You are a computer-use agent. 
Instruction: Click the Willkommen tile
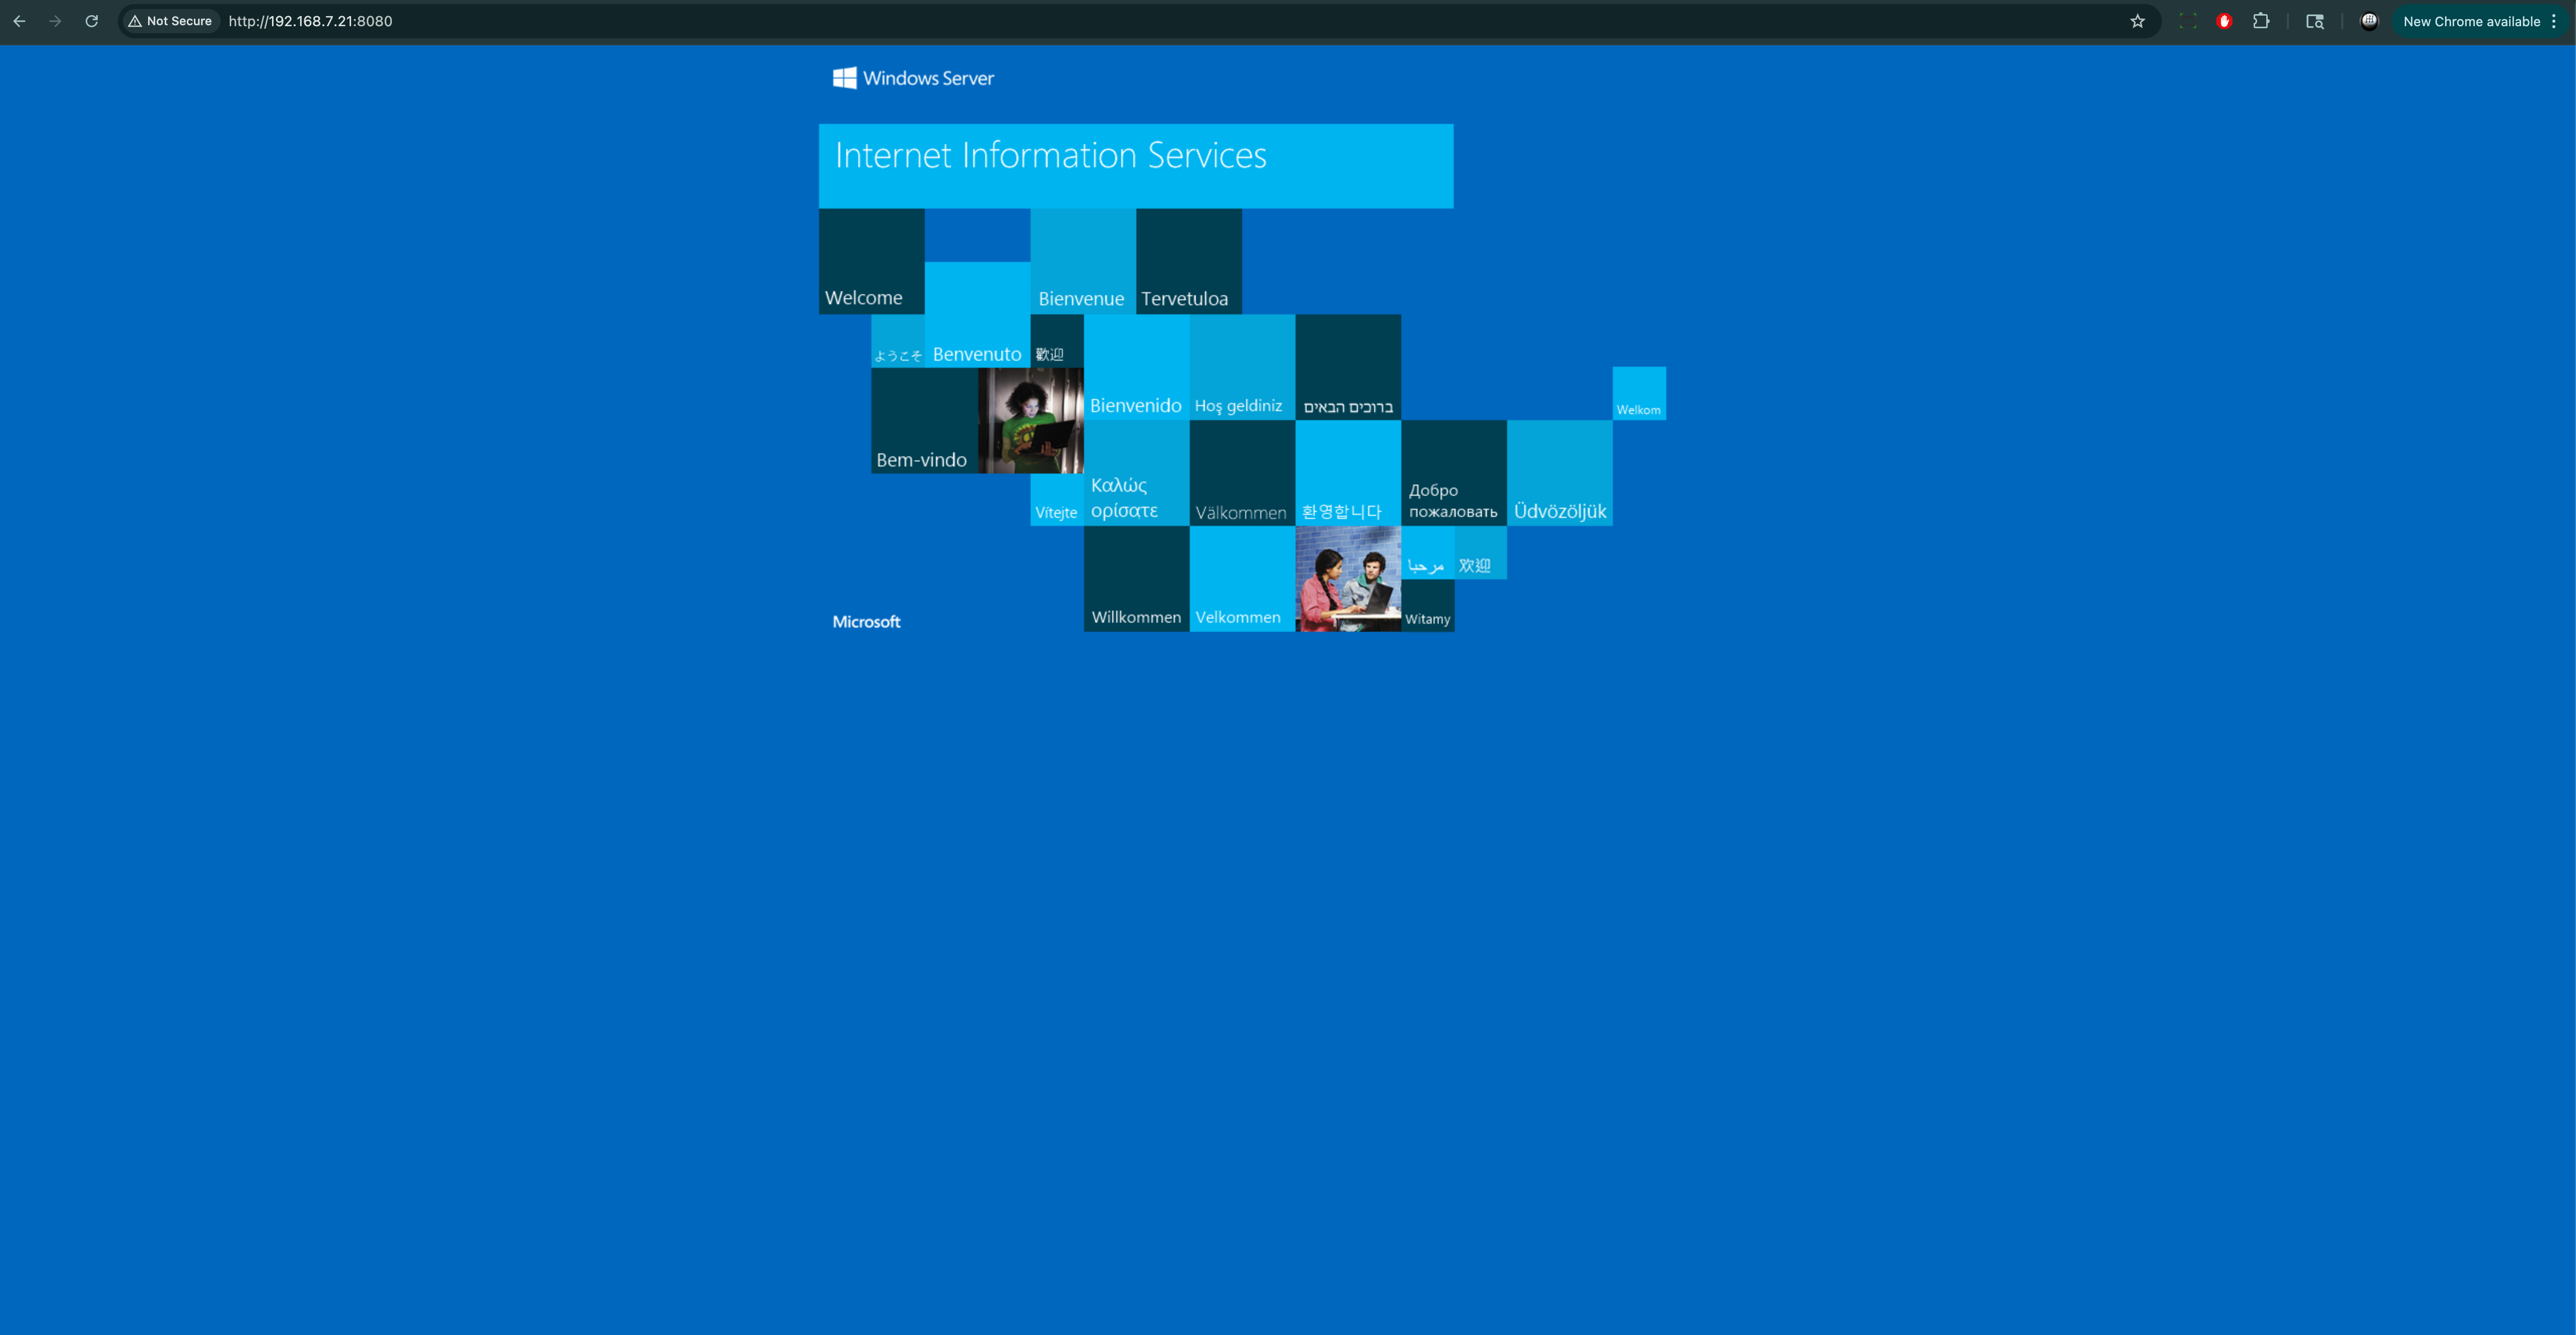click(1136, 579)
